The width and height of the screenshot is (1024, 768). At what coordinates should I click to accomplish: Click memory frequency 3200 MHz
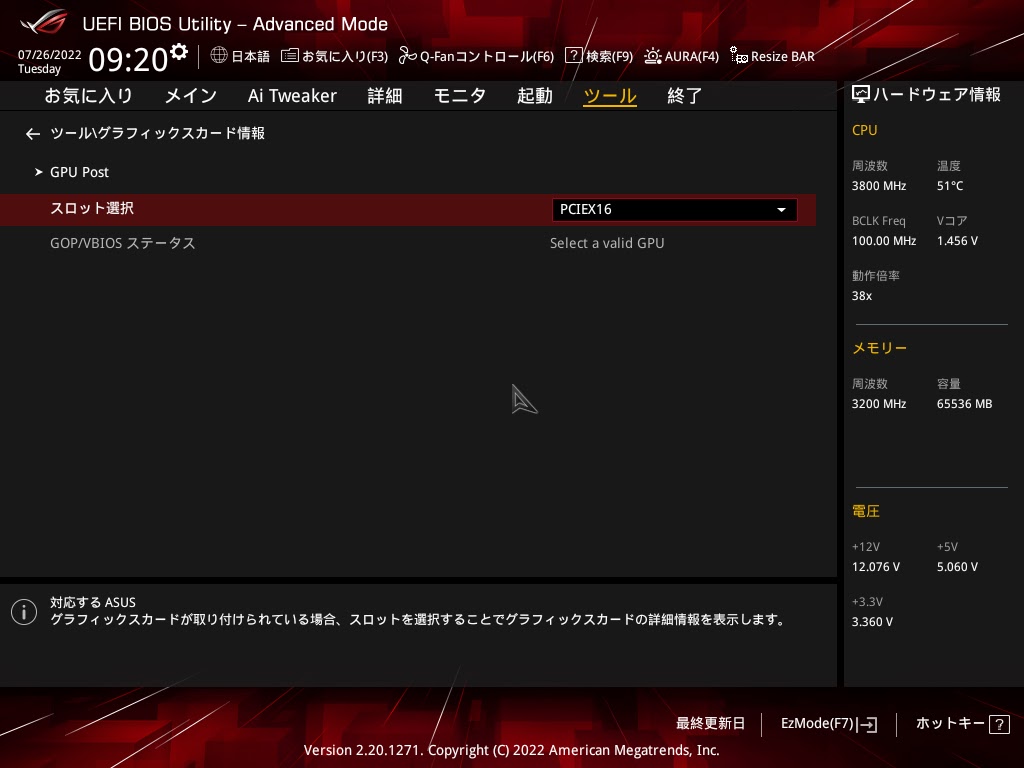pyautogui.click(x=878, y=404)
